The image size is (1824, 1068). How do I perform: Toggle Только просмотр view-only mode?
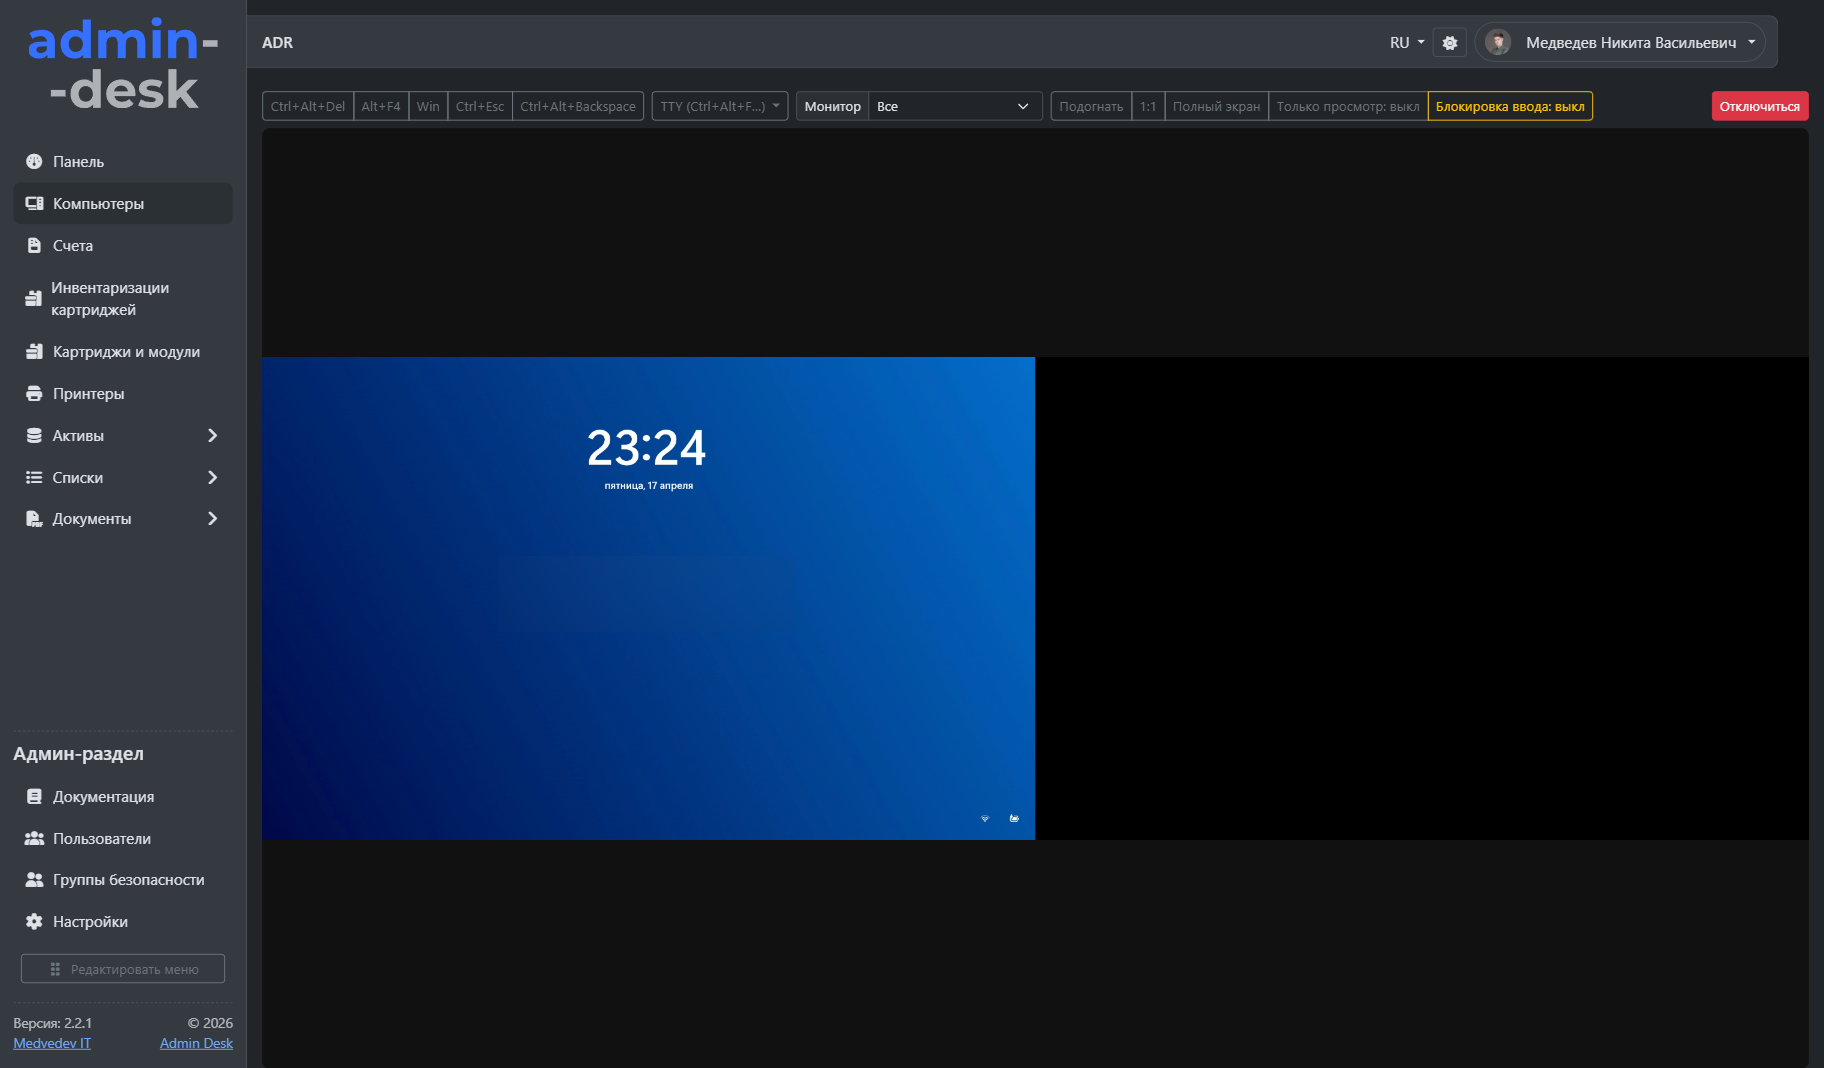click(x=1347, y=106)
